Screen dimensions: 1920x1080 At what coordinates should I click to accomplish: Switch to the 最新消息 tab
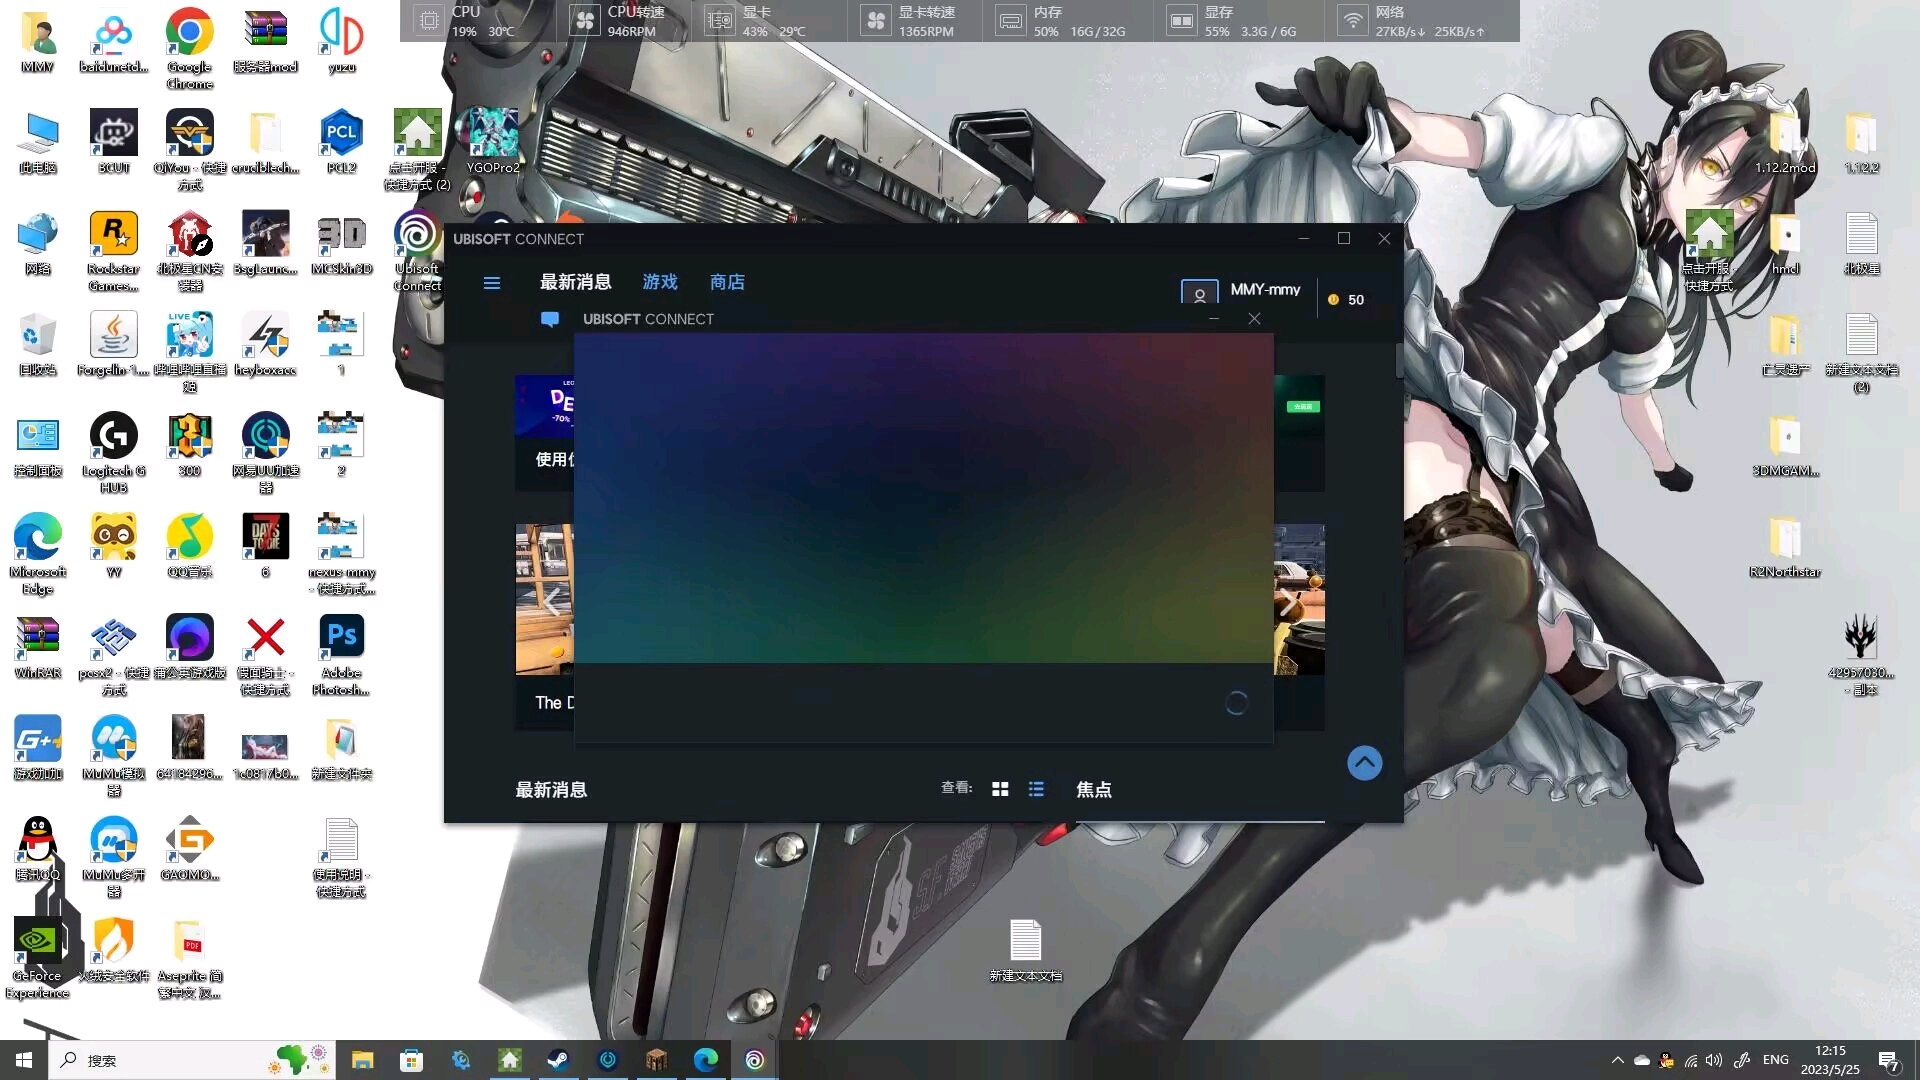tap(575, 282)
